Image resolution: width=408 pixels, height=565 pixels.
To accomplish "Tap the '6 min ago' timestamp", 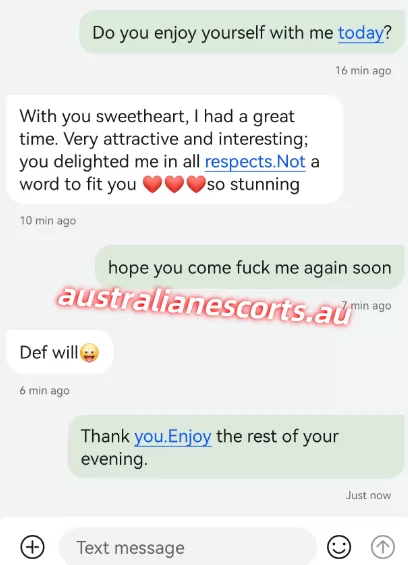I will [44, 391].
